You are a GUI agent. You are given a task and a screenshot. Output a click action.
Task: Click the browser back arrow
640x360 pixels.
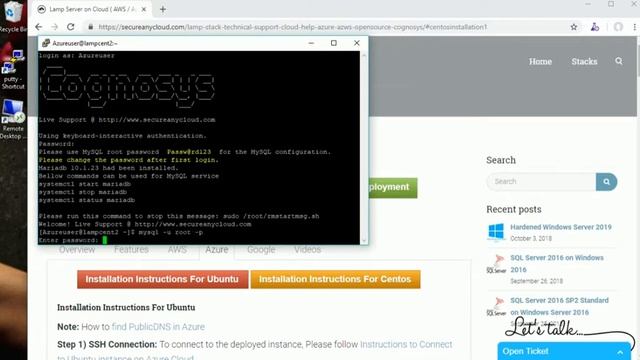coord(38,27)
